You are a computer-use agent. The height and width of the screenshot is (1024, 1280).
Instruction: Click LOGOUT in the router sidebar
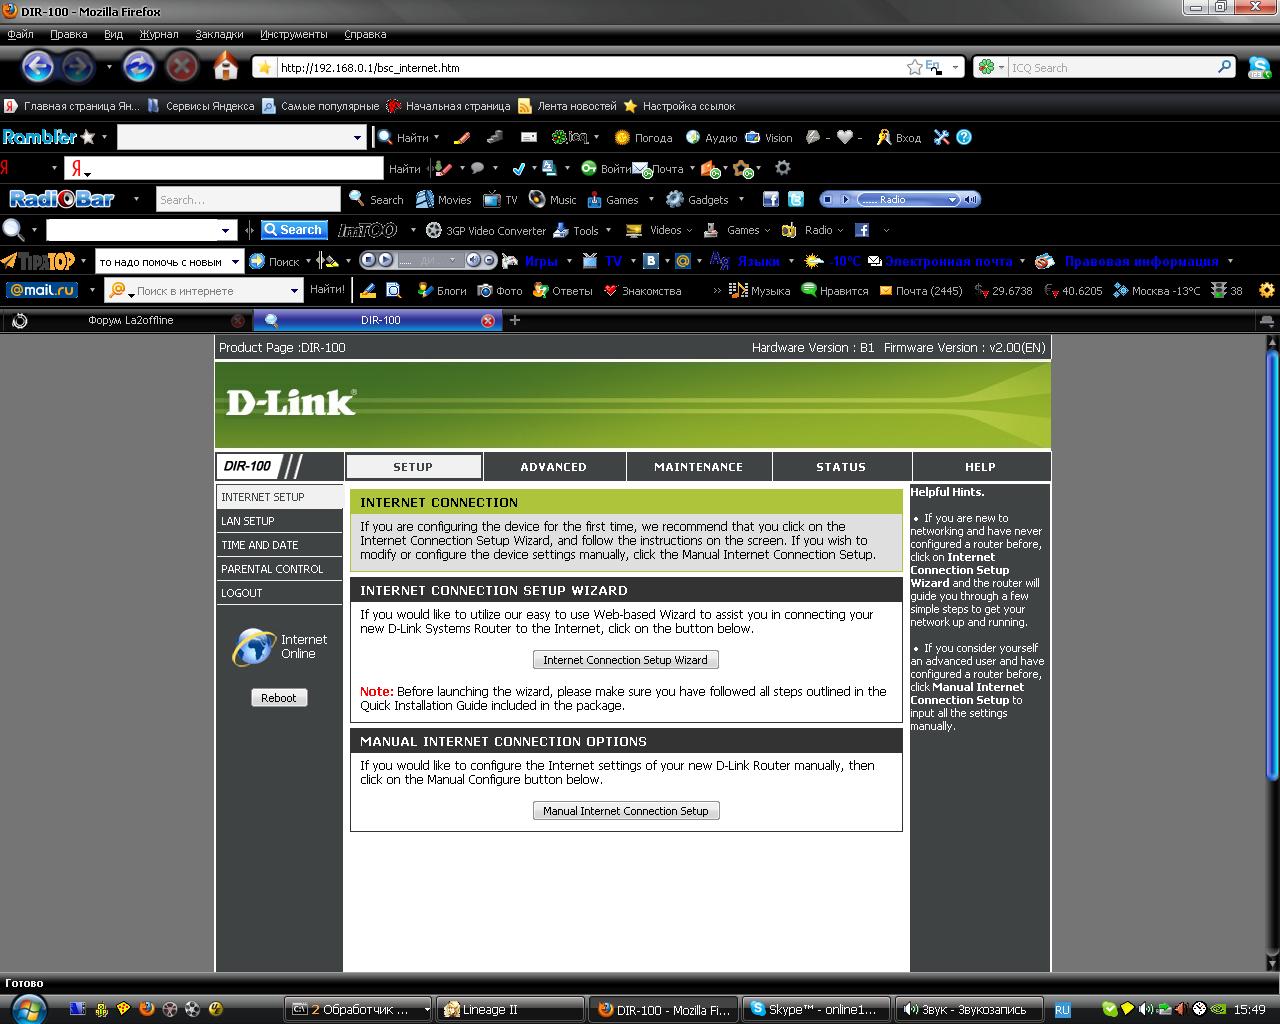[x=279, y=593]
